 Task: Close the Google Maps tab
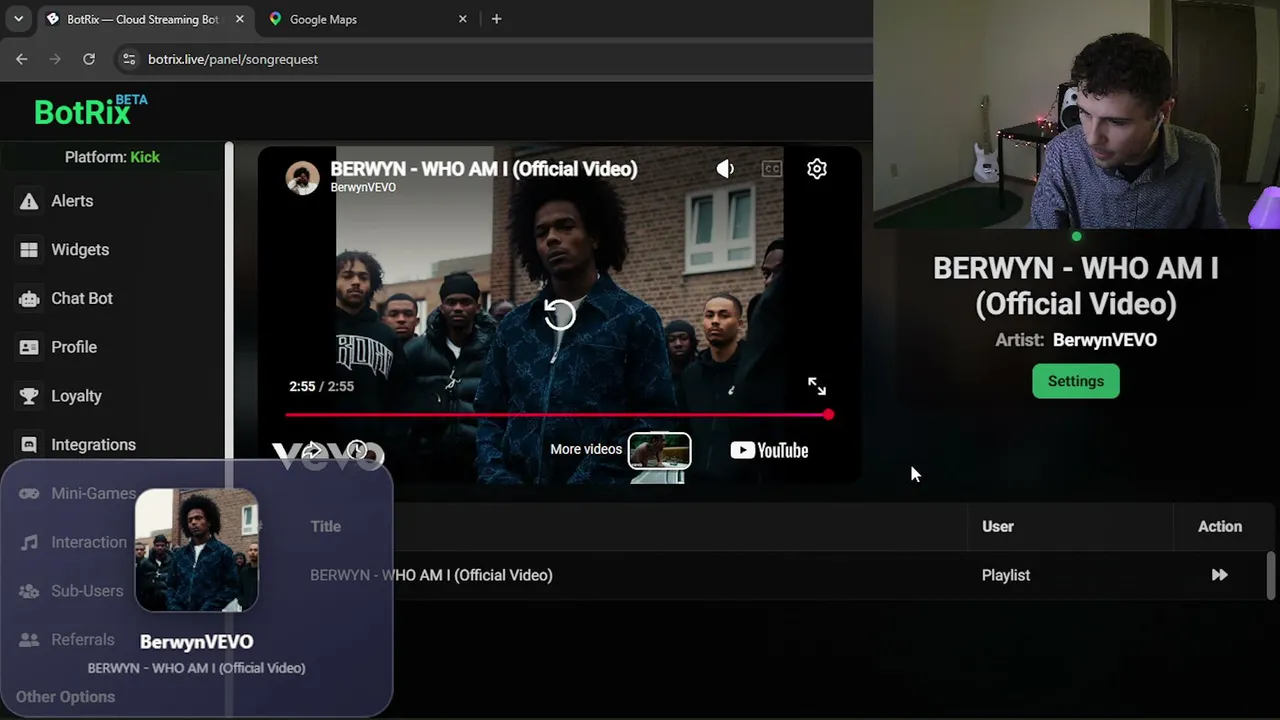tap(462, 19)
